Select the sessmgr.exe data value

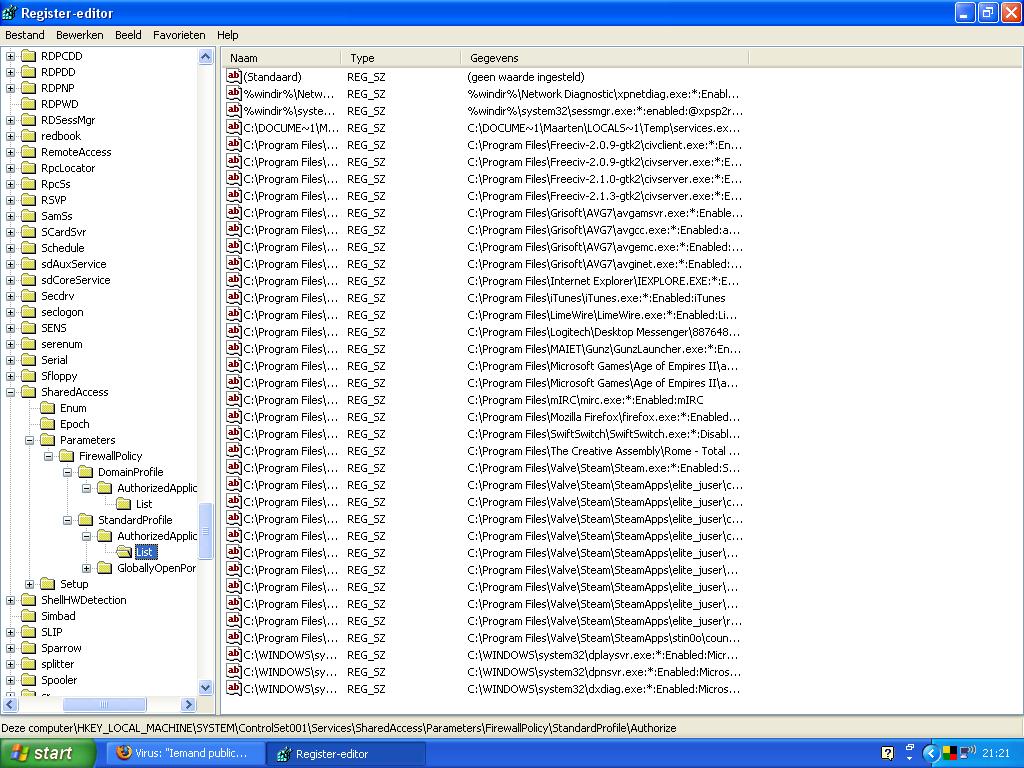(605, 112)
